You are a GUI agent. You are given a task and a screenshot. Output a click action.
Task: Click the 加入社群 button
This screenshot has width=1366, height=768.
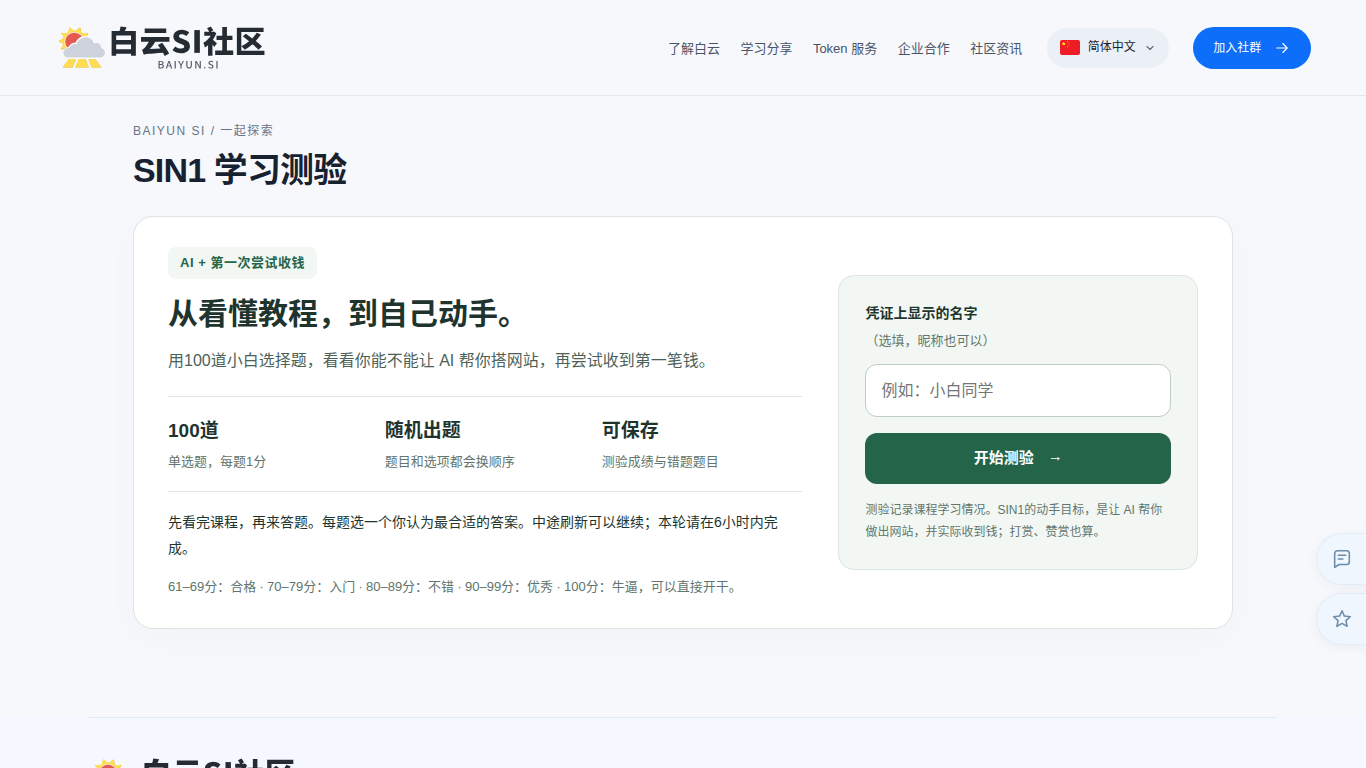[x=1252, y=48]
